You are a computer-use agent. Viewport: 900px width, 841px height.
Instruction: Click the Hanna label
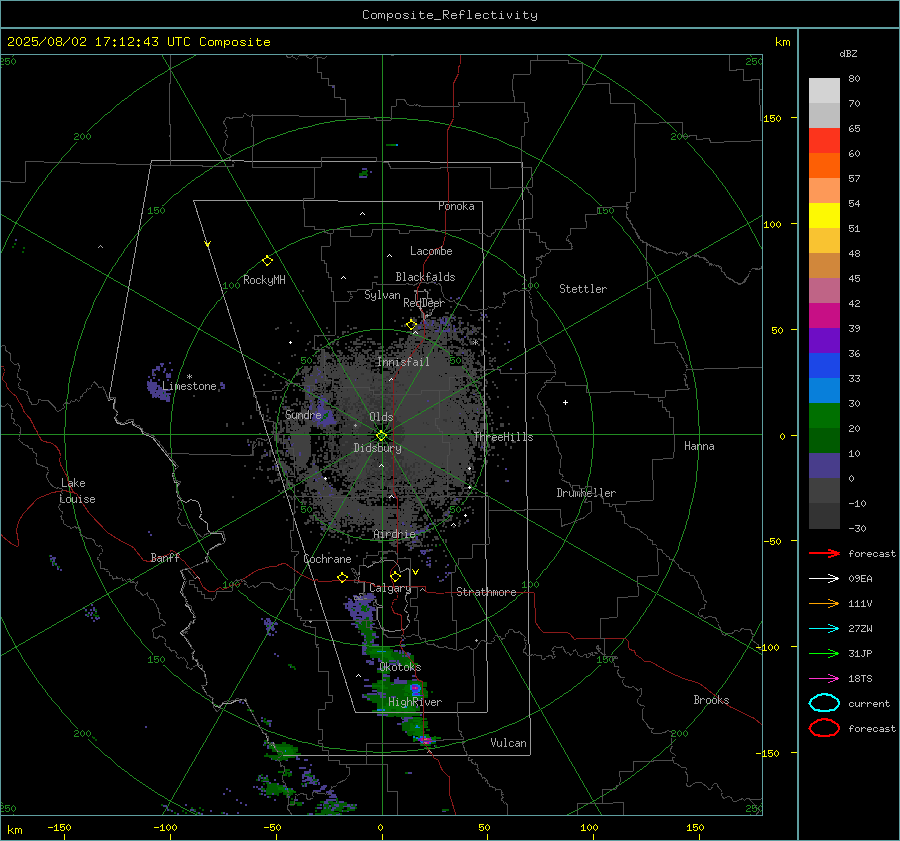699,446
